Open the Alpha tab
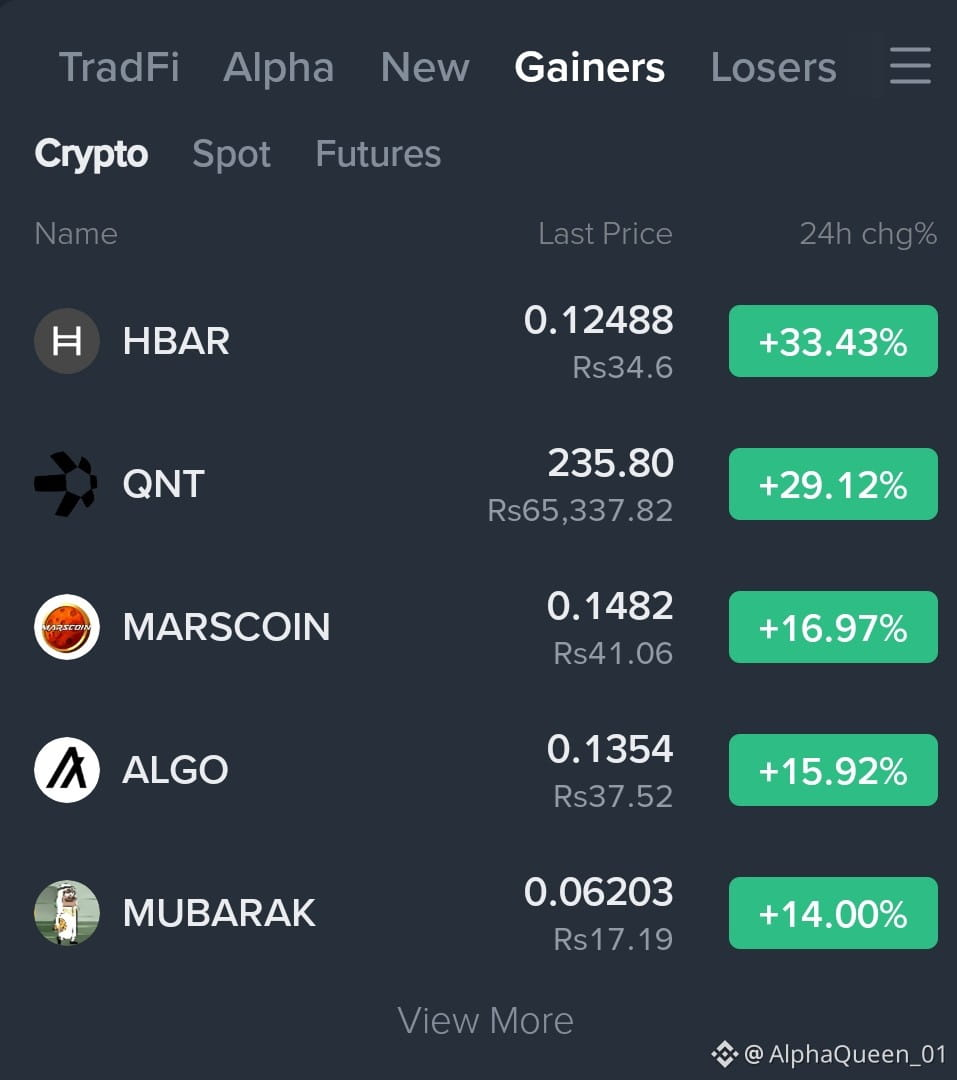 pyautogui.click(x=278, y=68)
